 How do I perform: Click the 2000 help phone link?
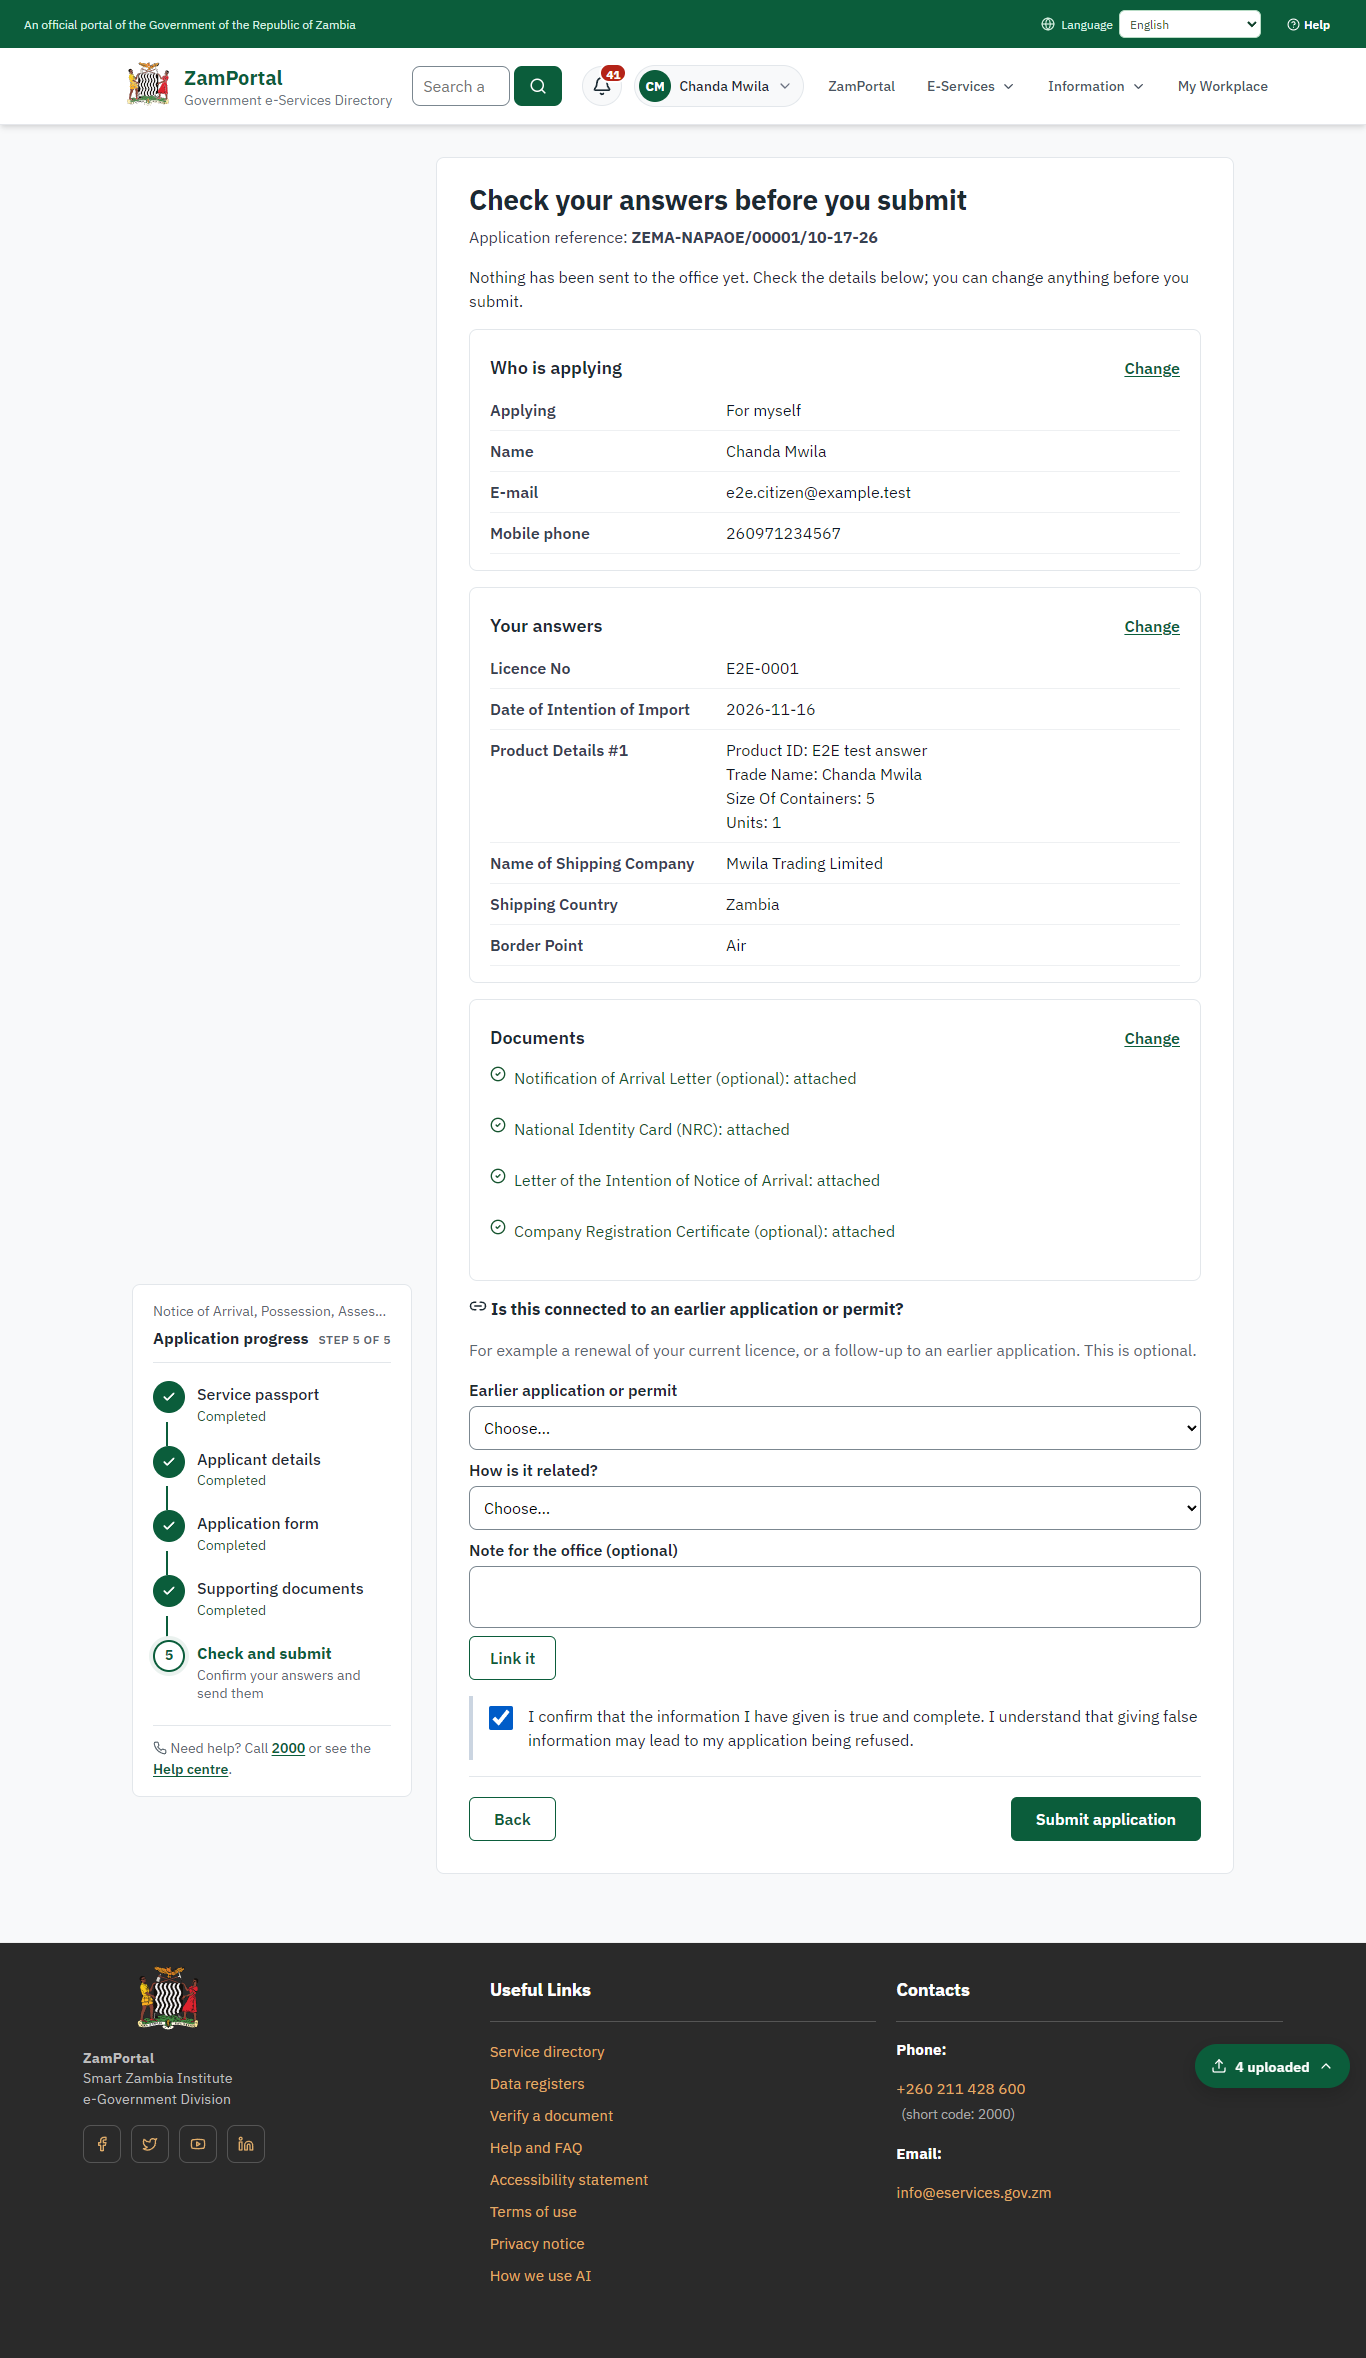(288, 1748)
